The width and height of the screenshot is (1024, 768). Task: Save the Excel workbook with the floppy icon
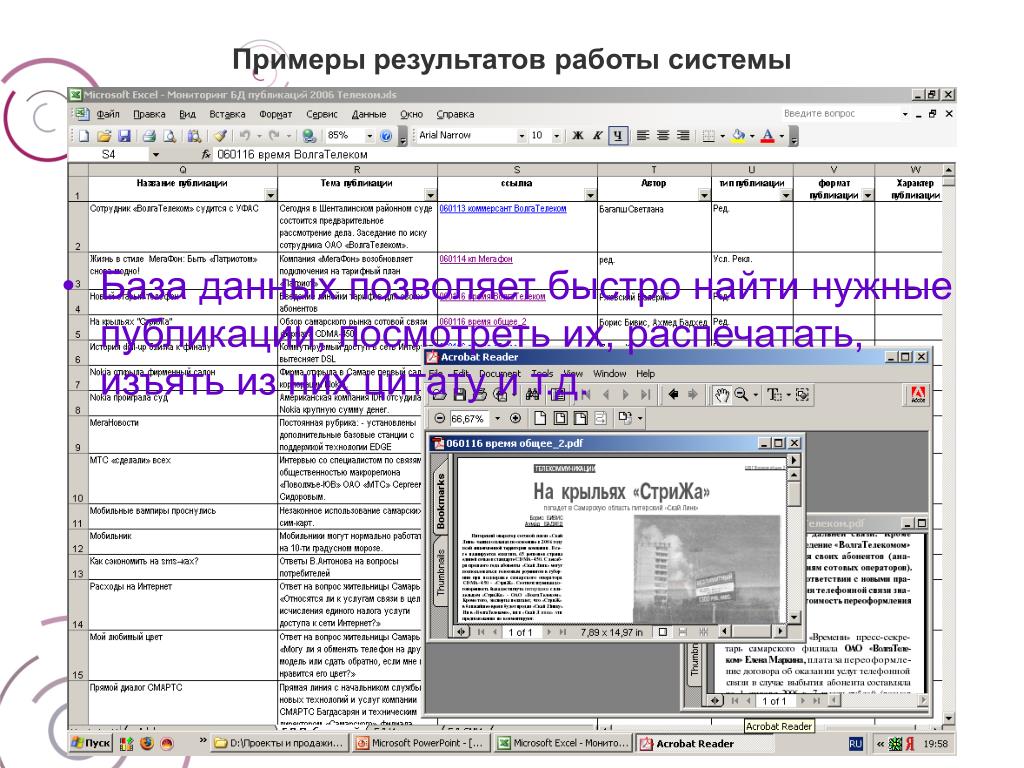coord(124,136)
